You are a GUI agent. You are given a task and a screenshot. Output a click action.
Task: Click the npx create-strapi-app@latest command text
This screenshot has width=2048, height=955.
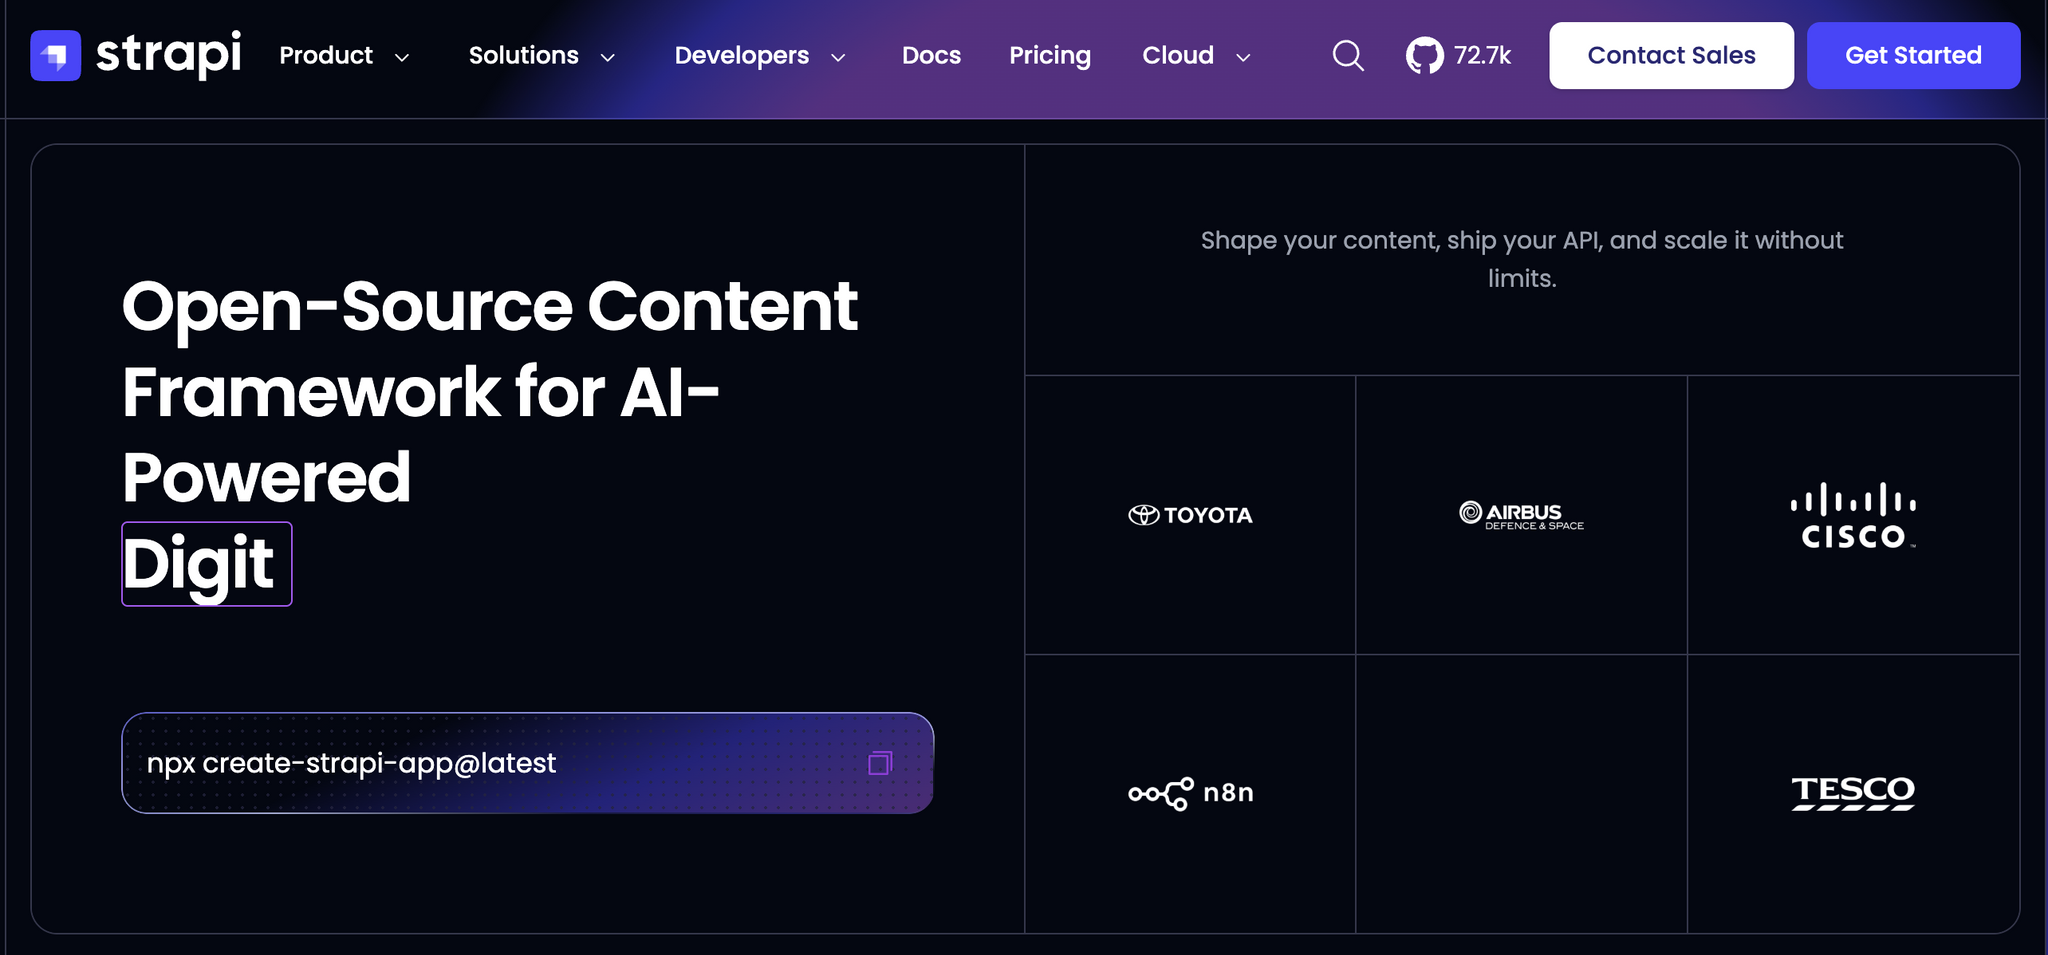[351, 764]
